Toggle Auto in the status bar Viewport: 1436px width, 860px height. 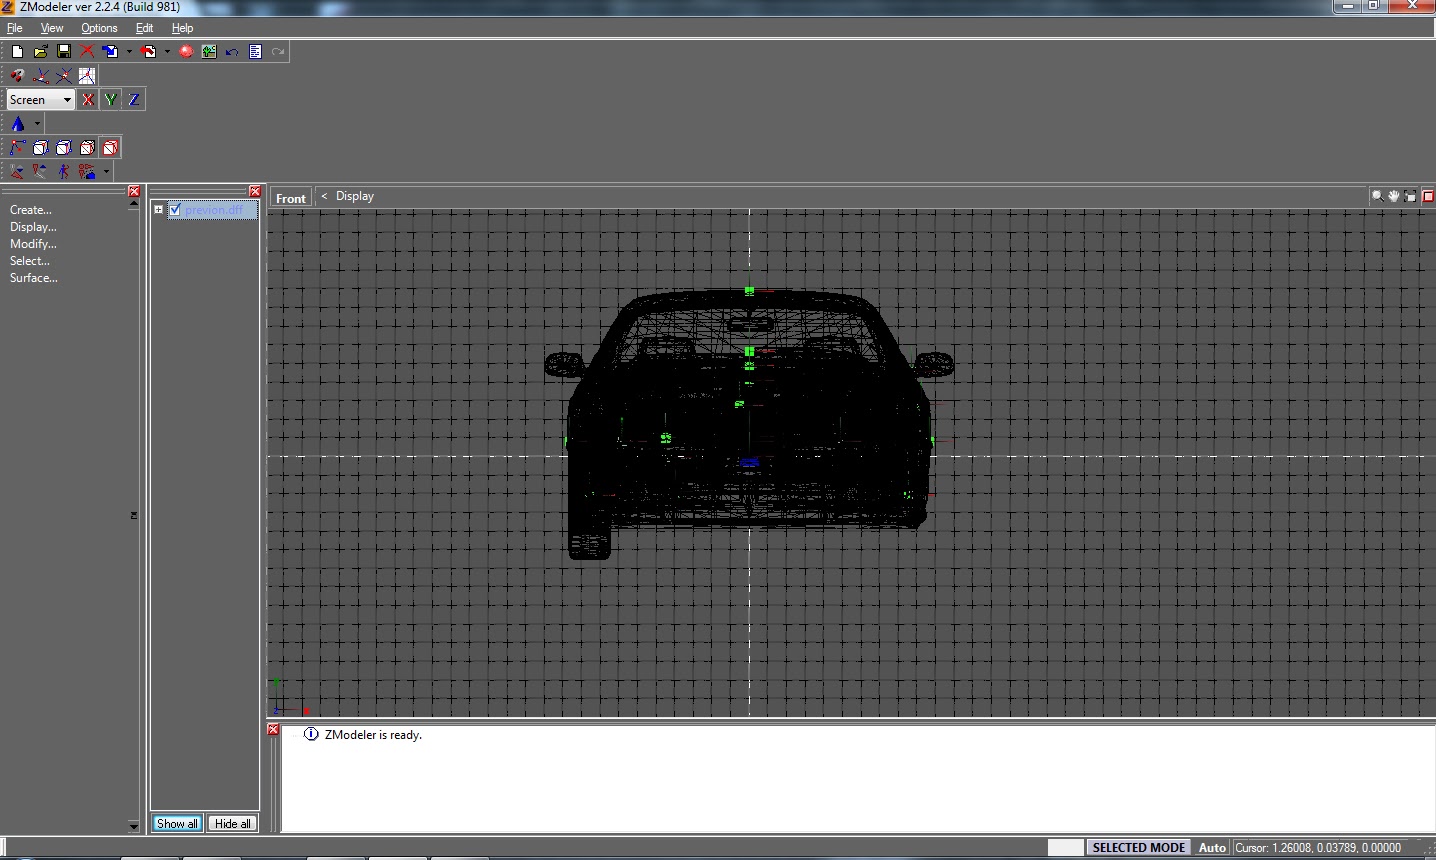[x=1212, y=847]
